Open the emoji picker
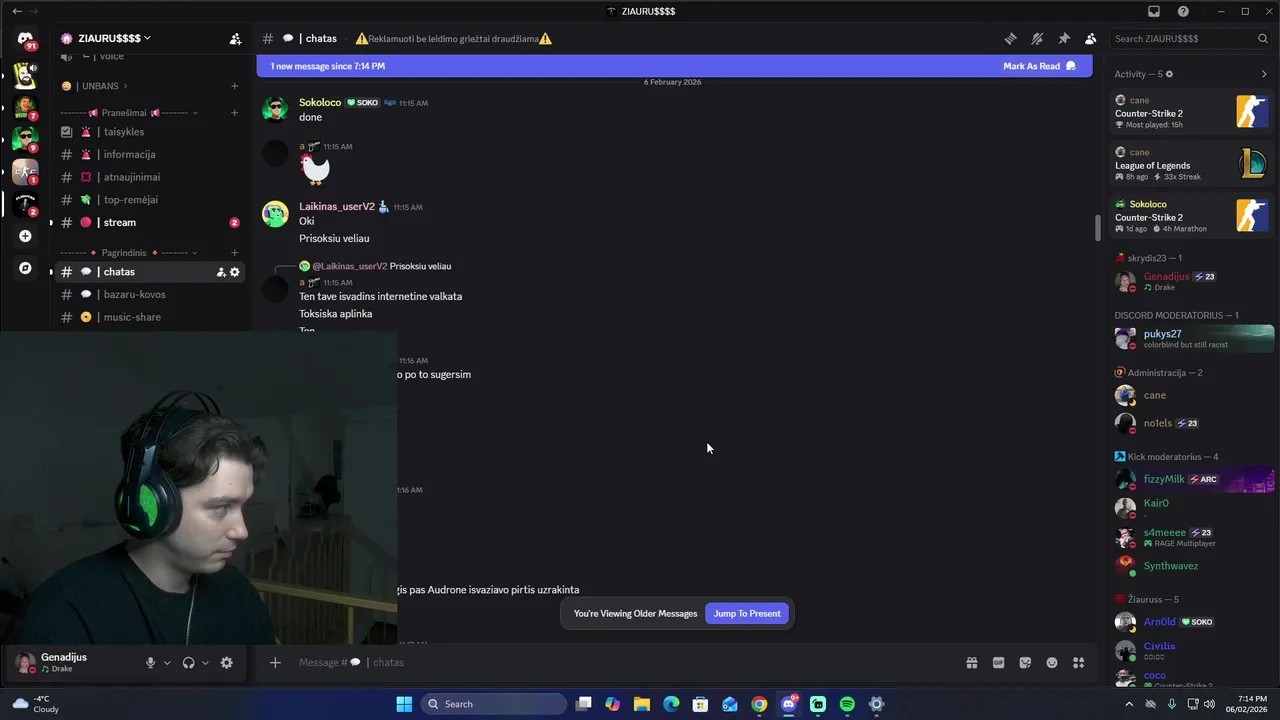Viewport: 1280px width, 720px height. tap(1052, 662)
